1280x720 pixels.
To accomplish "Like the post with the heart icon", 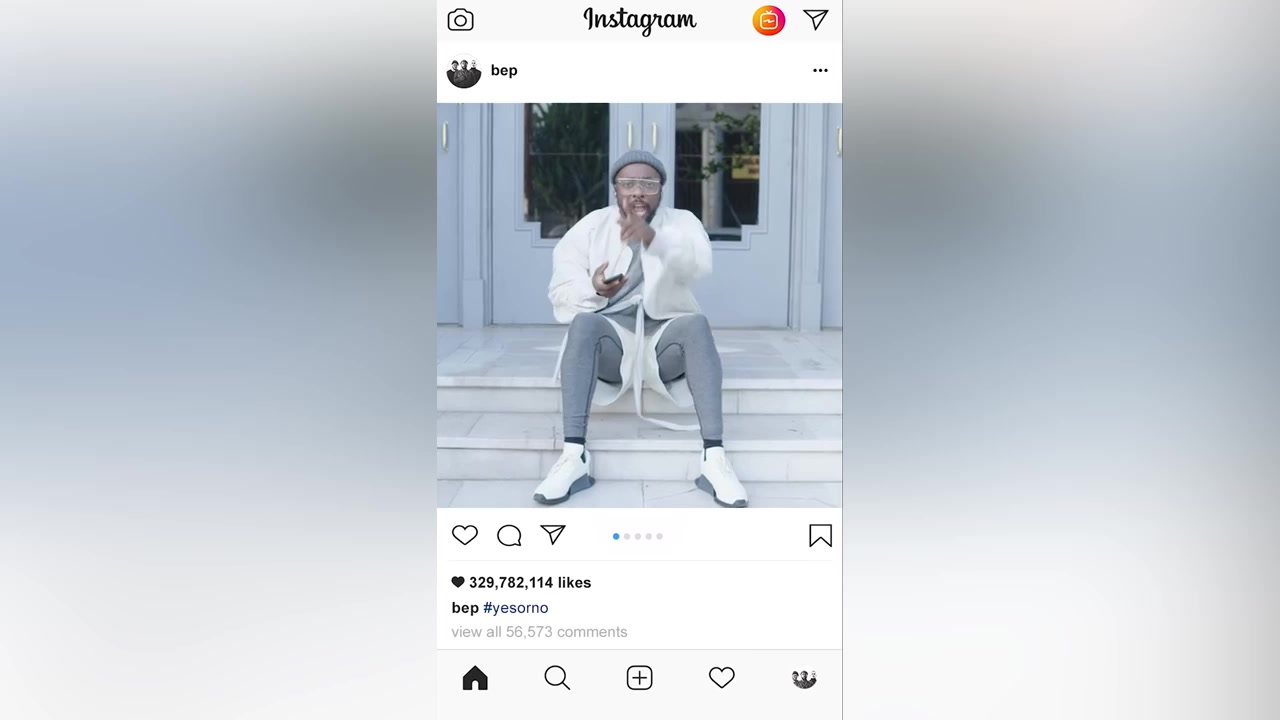I will point(465,535).
